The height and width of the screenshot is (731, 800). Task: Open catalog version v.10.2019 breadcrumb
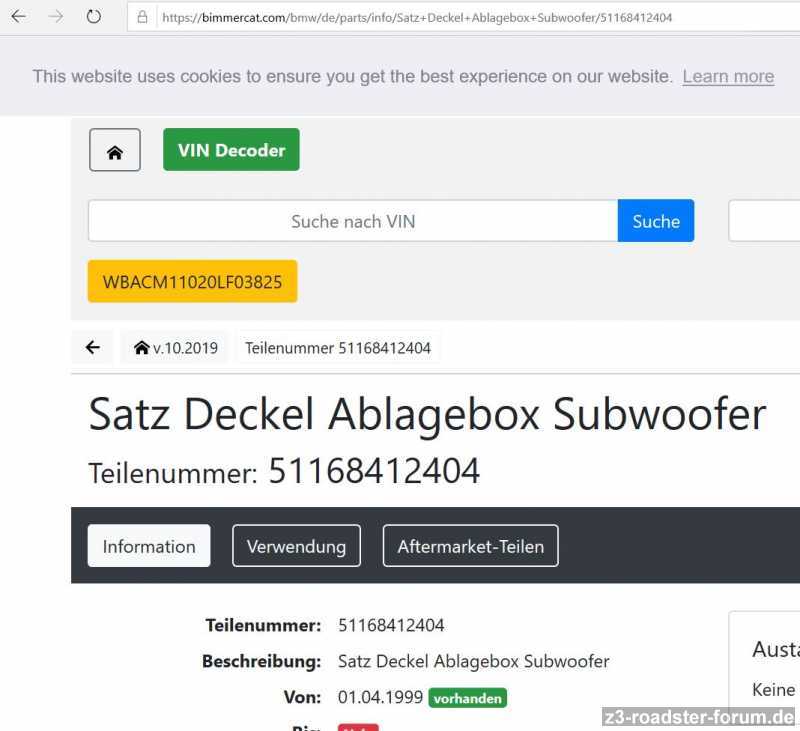pyautogui.click(x=175, y=348)
